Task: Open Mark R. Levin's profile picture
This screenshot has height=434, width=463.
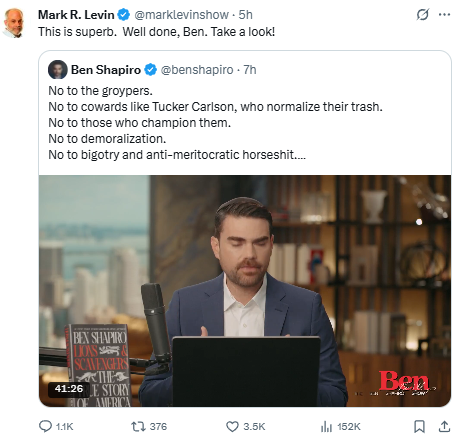Action: [14, 23]
